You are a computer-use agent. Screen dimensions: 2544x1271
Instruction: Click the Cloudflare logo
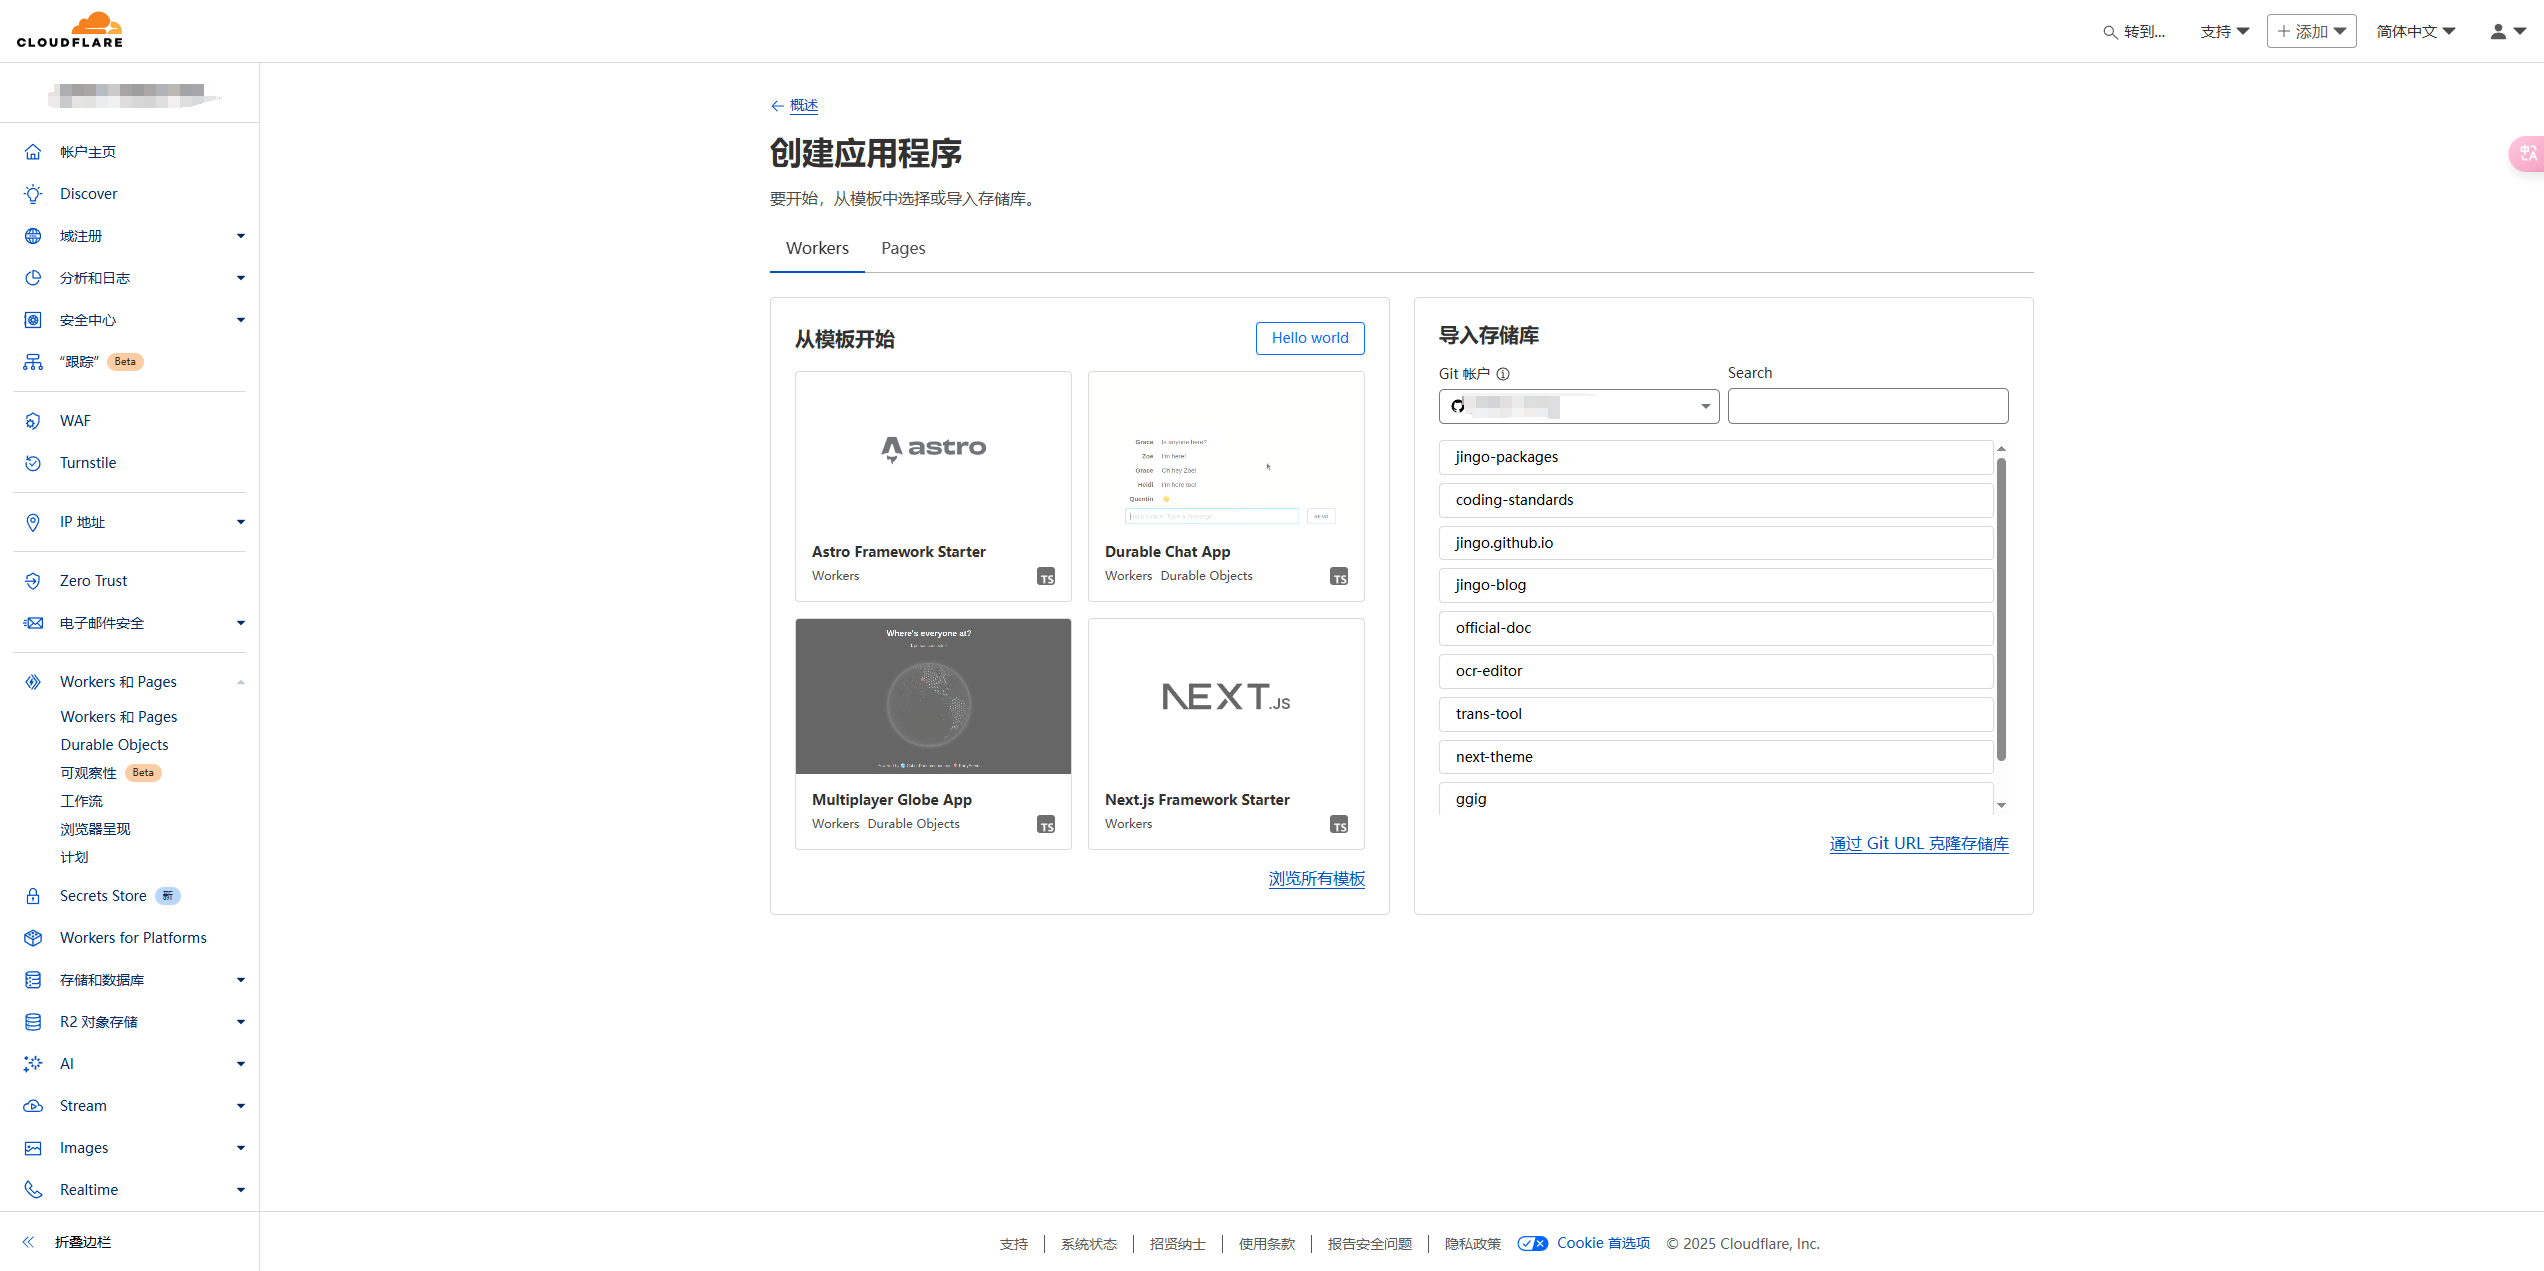point(70,30)
